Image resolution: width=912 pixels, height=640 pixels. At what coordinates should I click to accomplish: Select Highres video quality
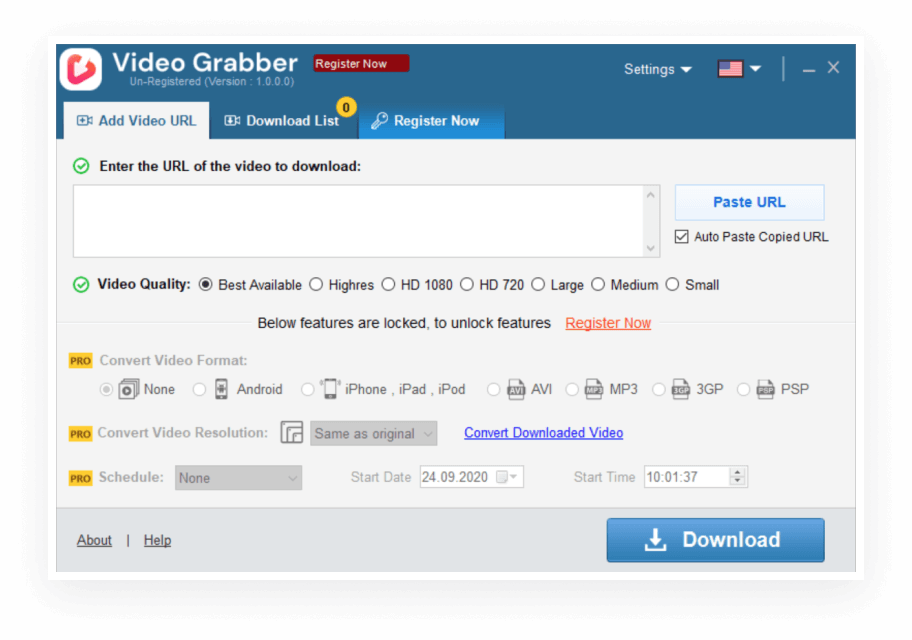(x=316, y=285)
